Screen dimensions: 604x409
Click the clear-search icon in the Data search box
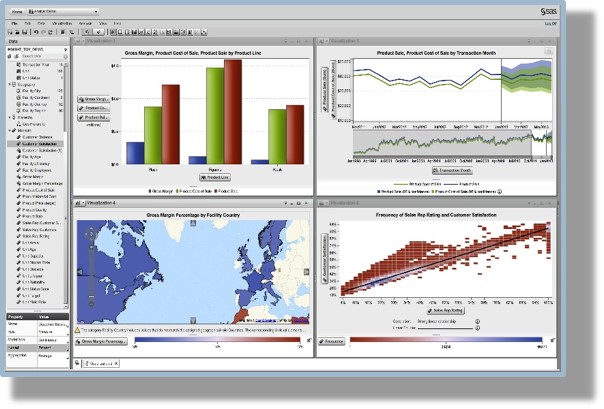tap(65, 56)
